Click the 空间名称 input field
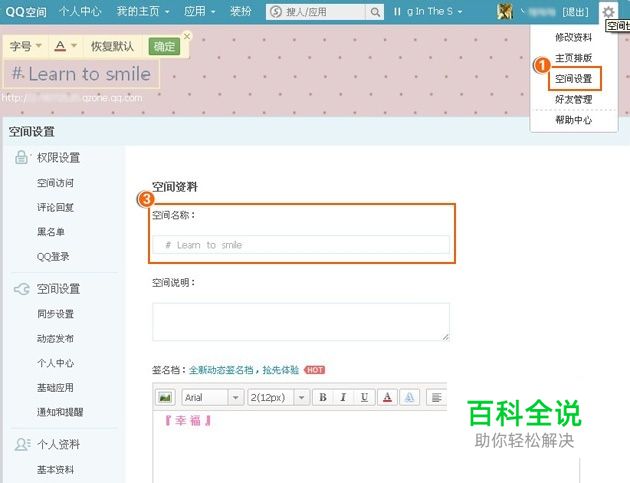The height and width of the screenshot is (483, 630). tap(301, 245)
